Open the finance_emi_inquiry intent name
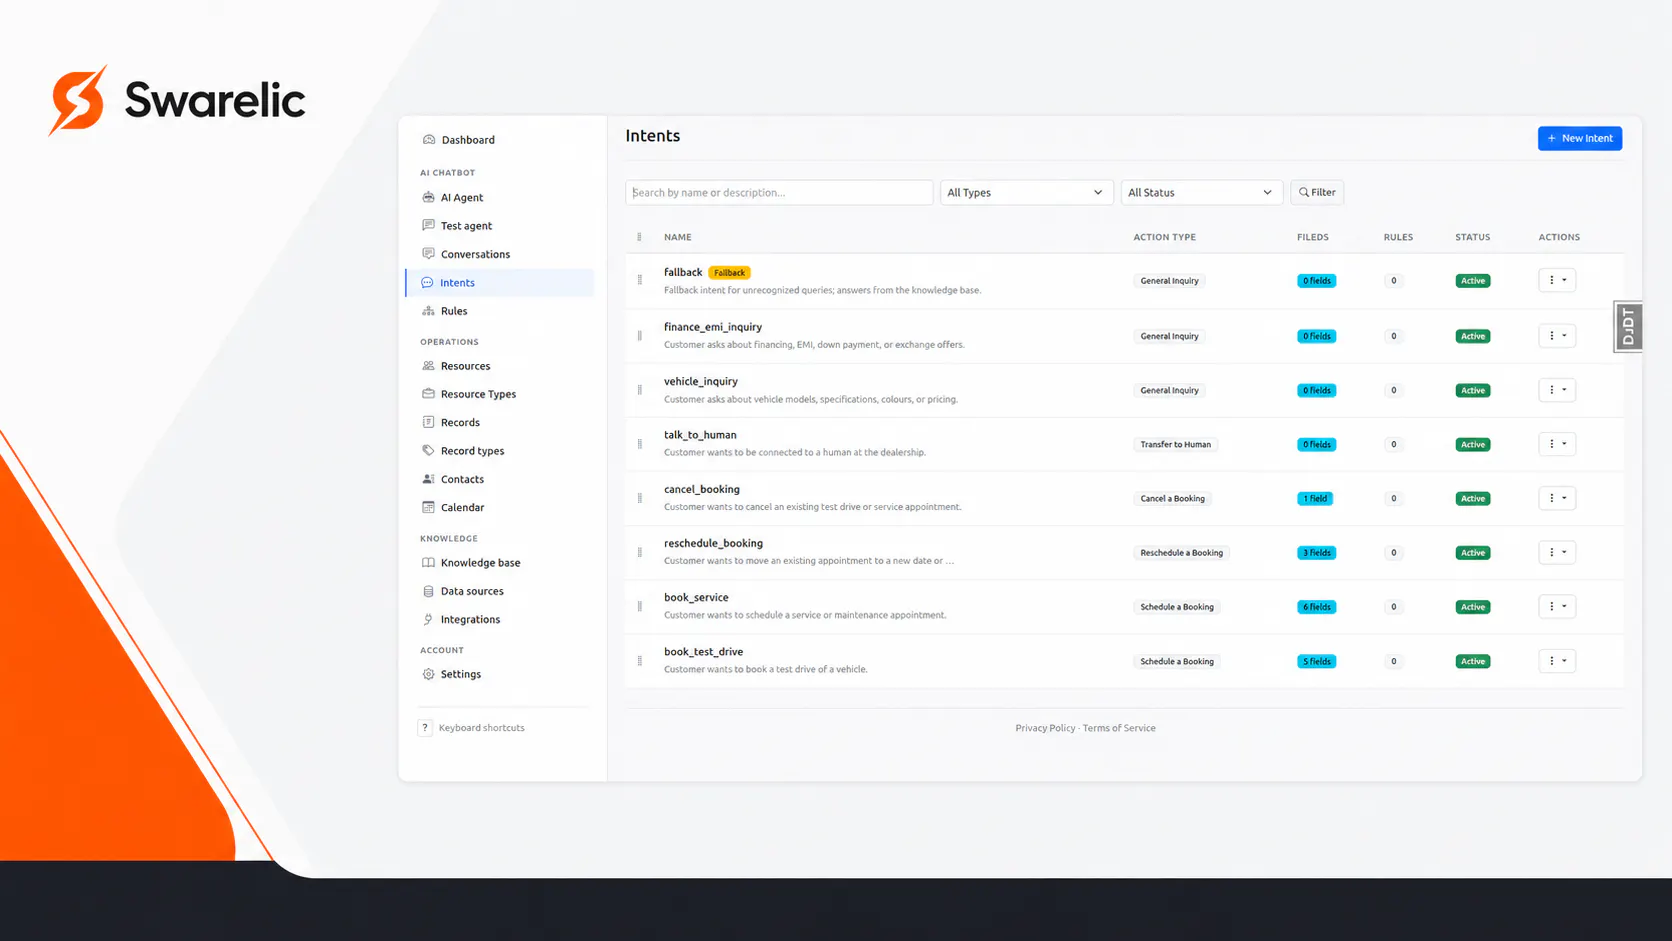Viewport: 1672px width, 941px height. 713,327
